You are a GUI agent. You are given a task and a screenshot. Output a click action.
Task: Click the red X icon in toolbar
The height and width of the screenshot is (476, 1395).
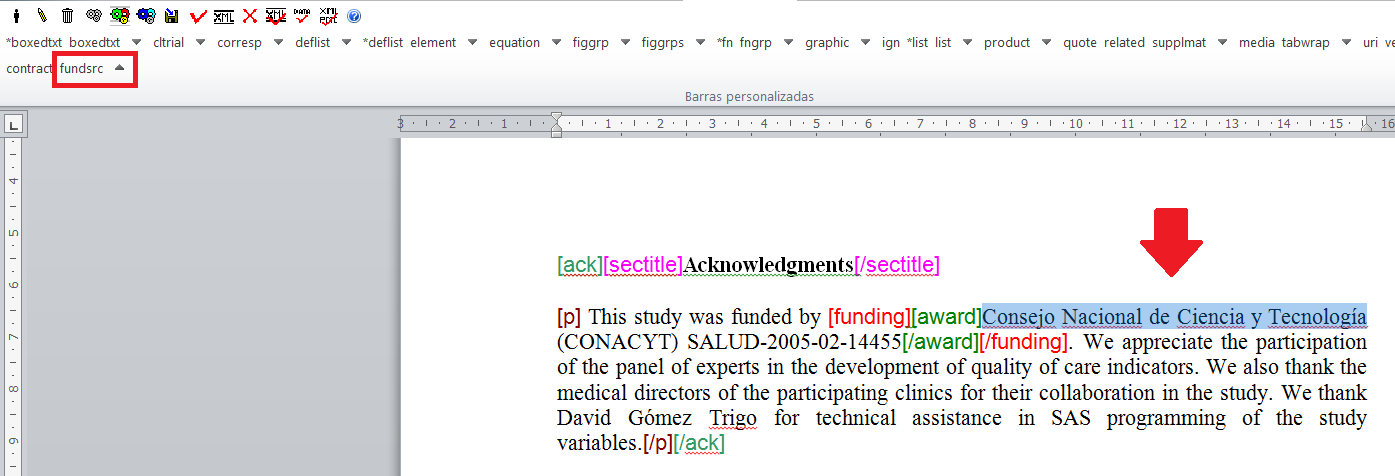(250, 16)
